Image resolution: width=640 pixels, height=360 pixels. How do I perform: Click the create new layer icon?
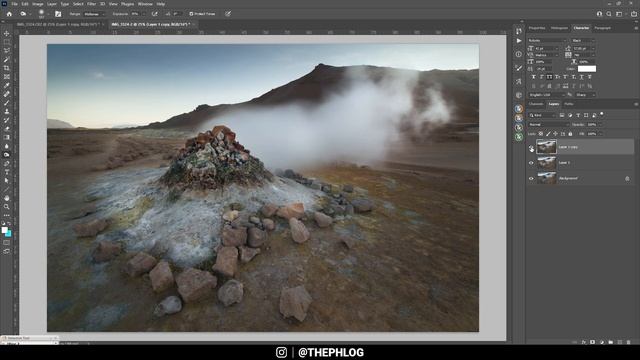pyautogui.click(x=620, y=342)
